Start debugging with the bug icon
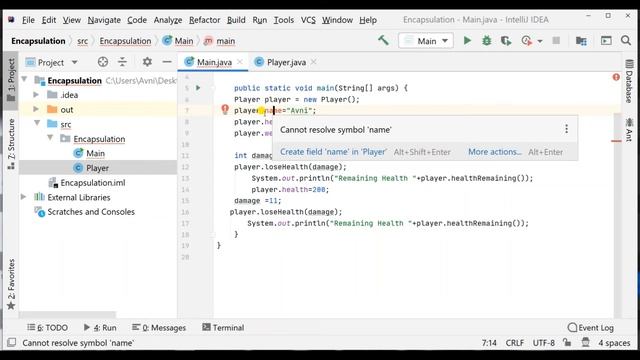This screenshot has width=640, height=360. (487, 41)
